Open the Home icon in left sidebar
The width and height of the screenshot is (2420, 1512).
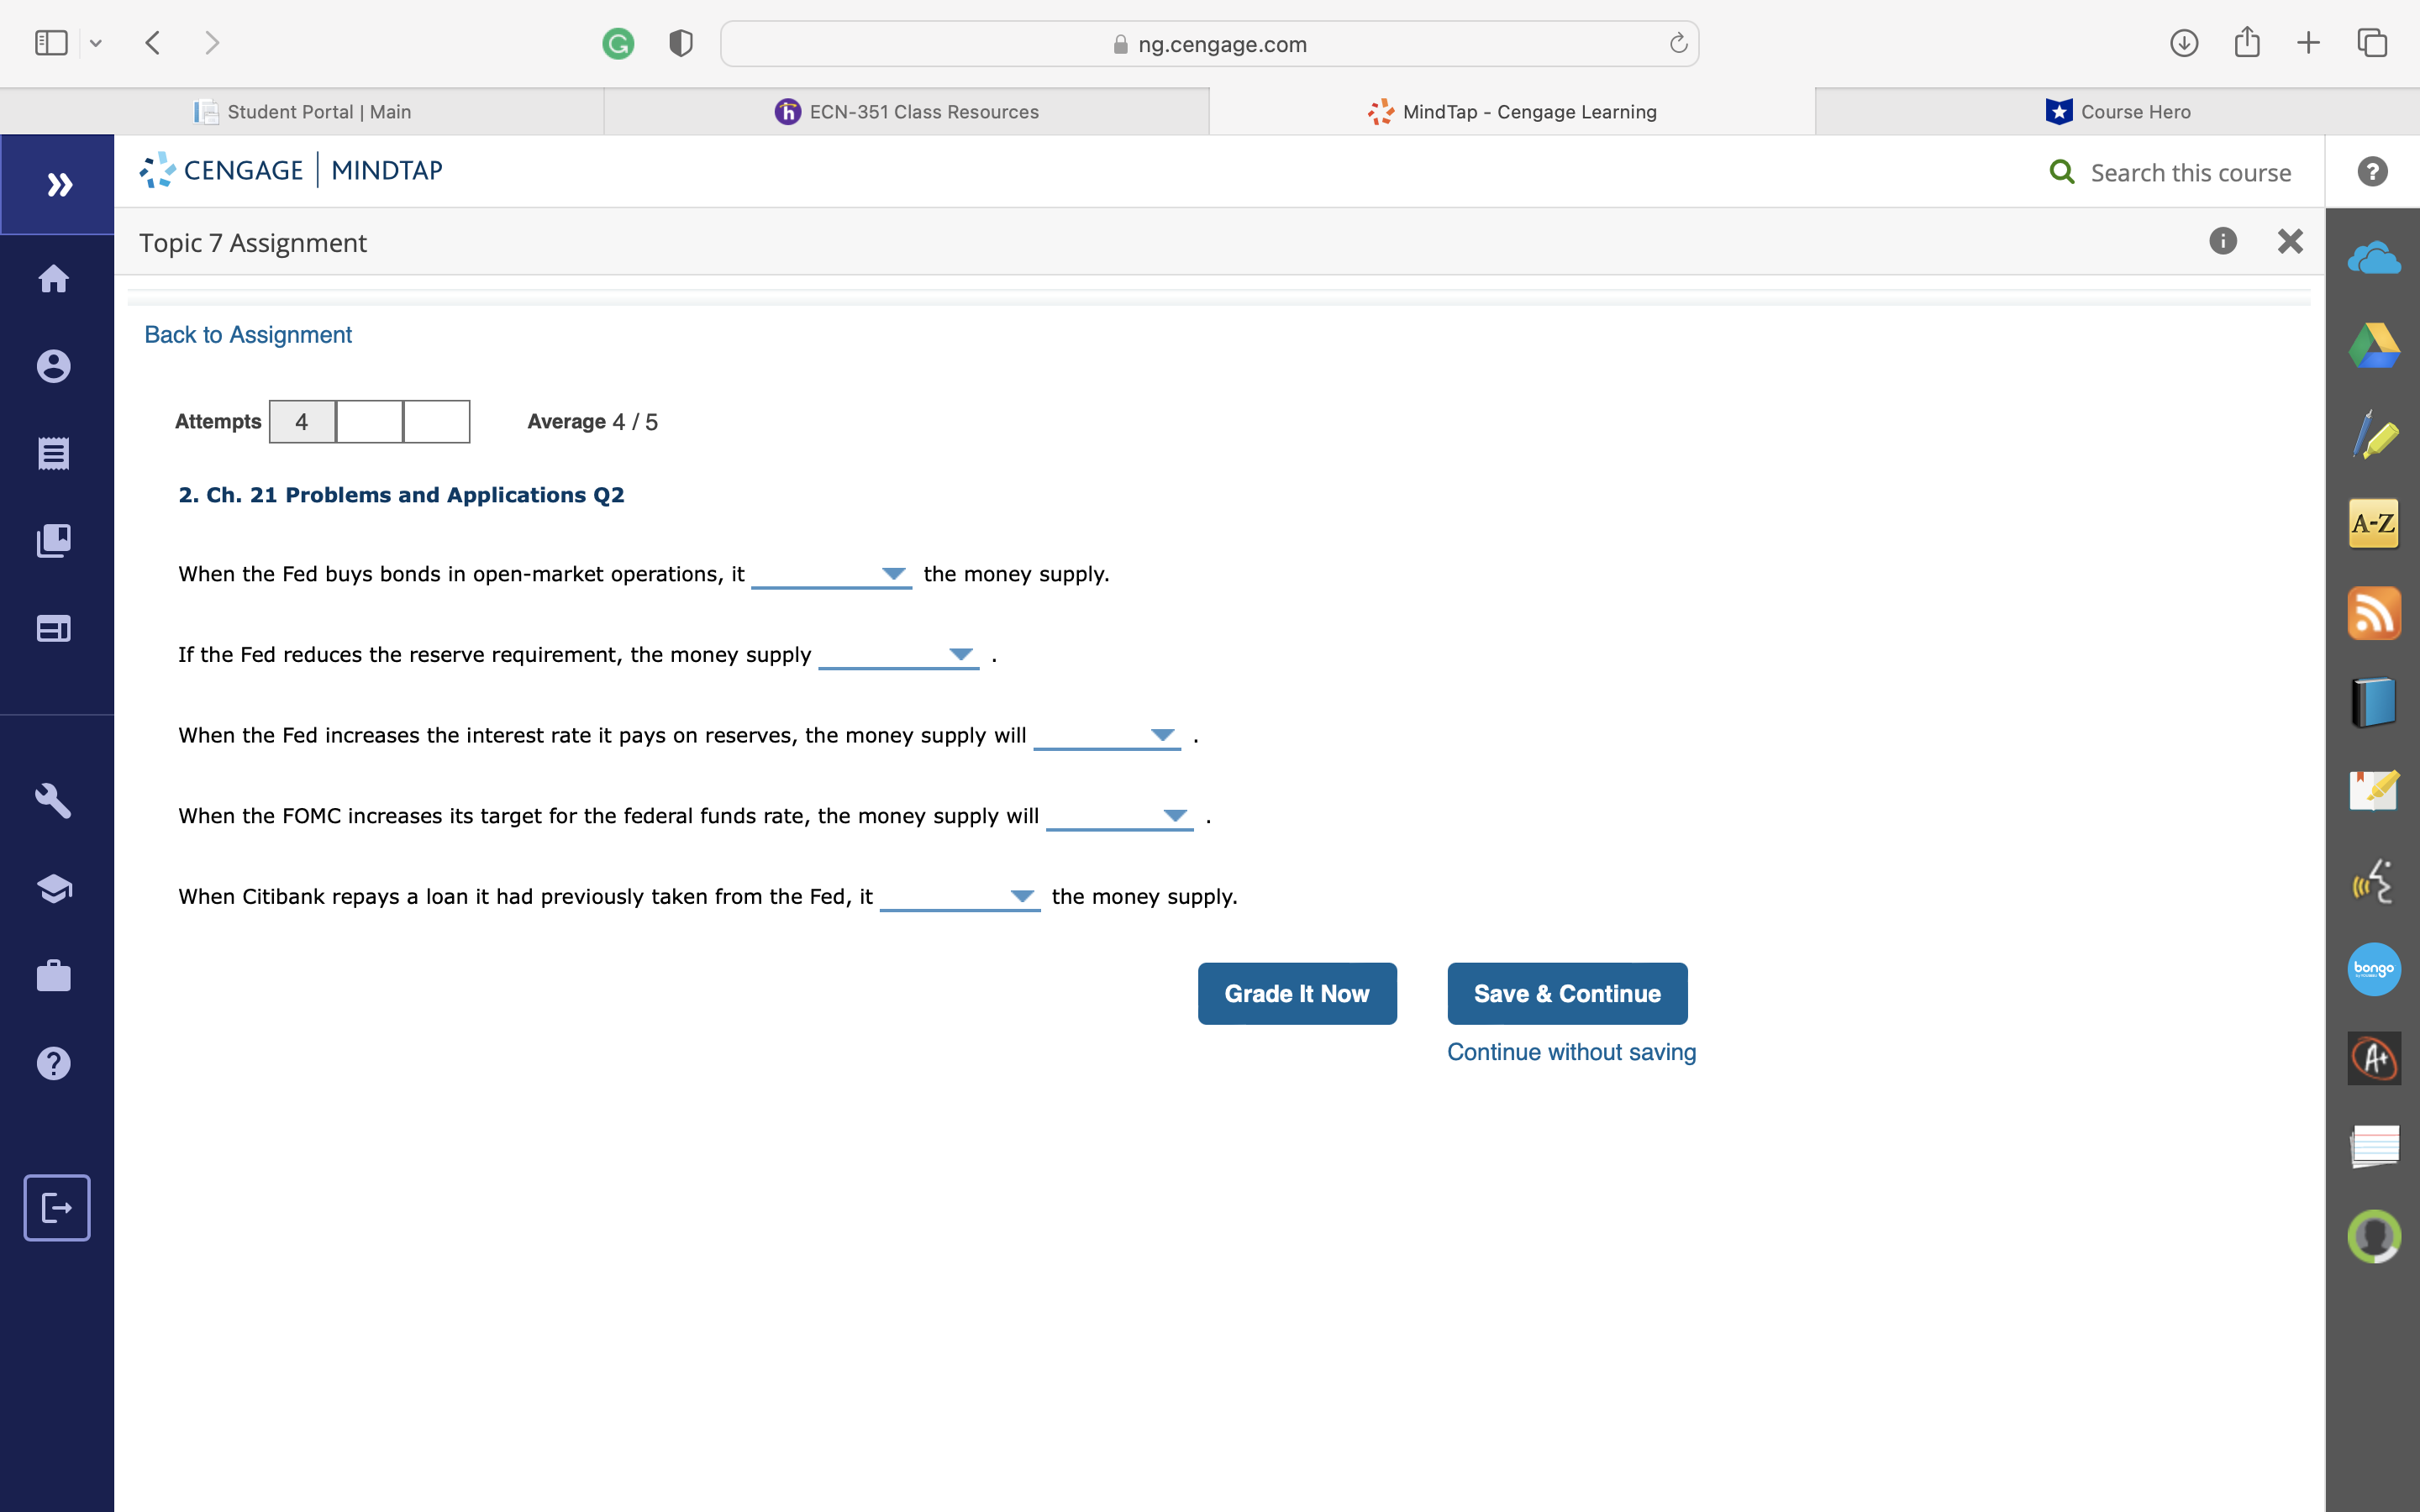[x=54, y=279]
